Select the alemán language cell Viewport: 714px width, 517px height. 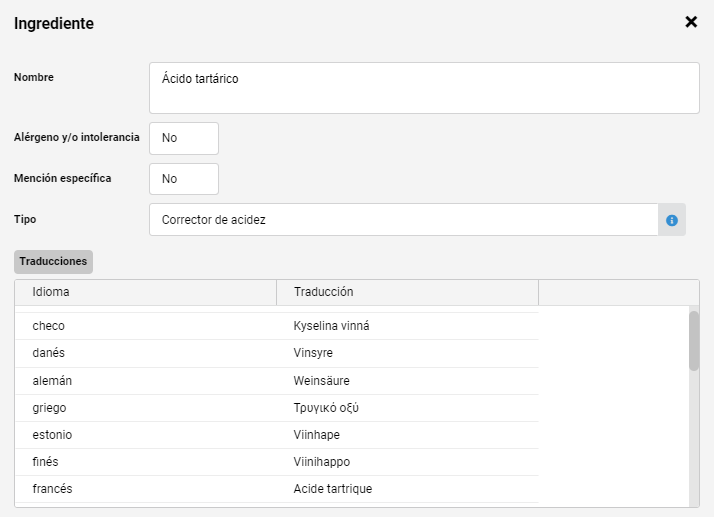146,381
